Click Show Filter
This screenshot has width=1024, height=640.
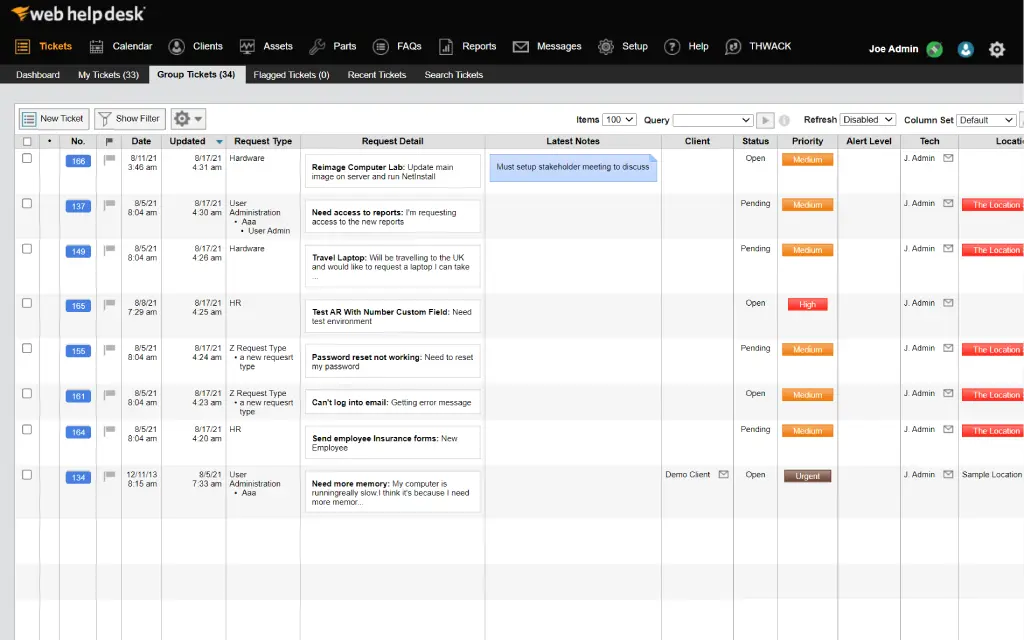click(x=129, y=118)
